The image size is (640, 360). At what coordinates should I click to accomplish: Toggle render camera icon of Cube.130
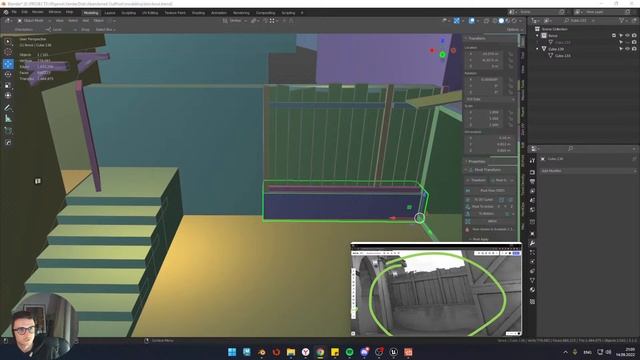tap(634, 49)
